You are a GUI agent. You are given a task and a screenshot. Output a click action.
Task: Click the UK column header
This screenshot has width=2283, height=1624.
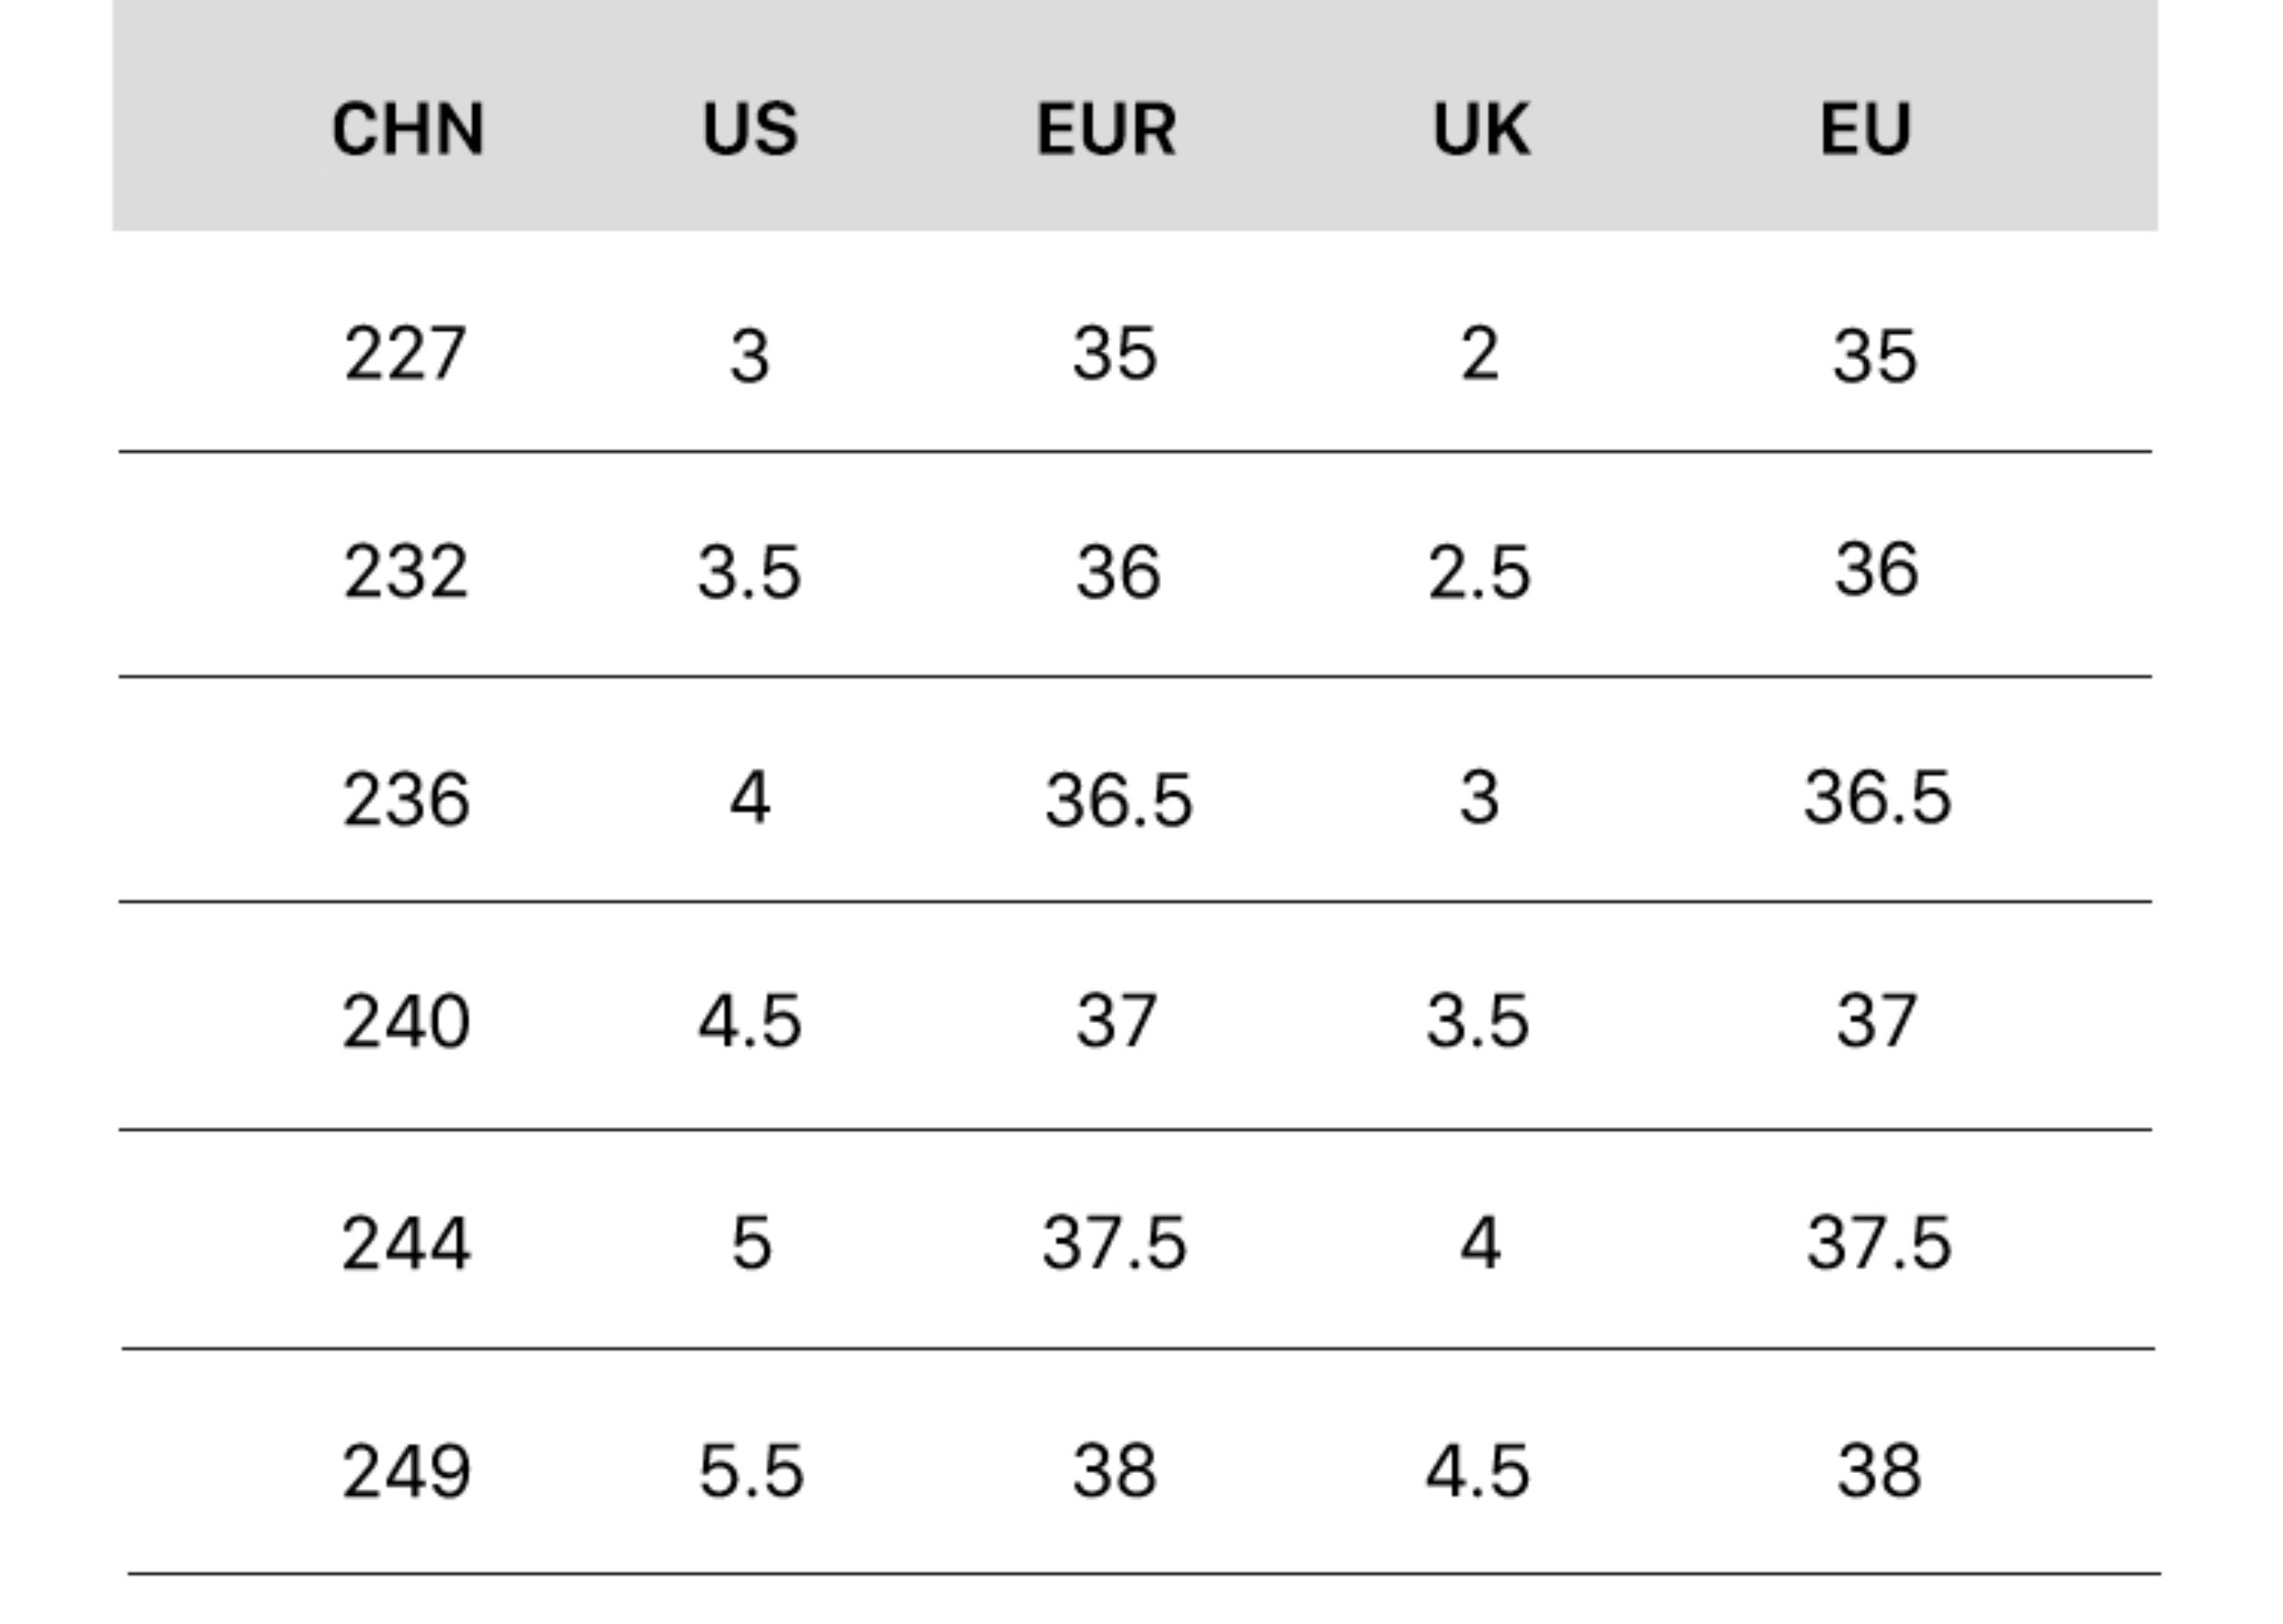point(1481,129)
